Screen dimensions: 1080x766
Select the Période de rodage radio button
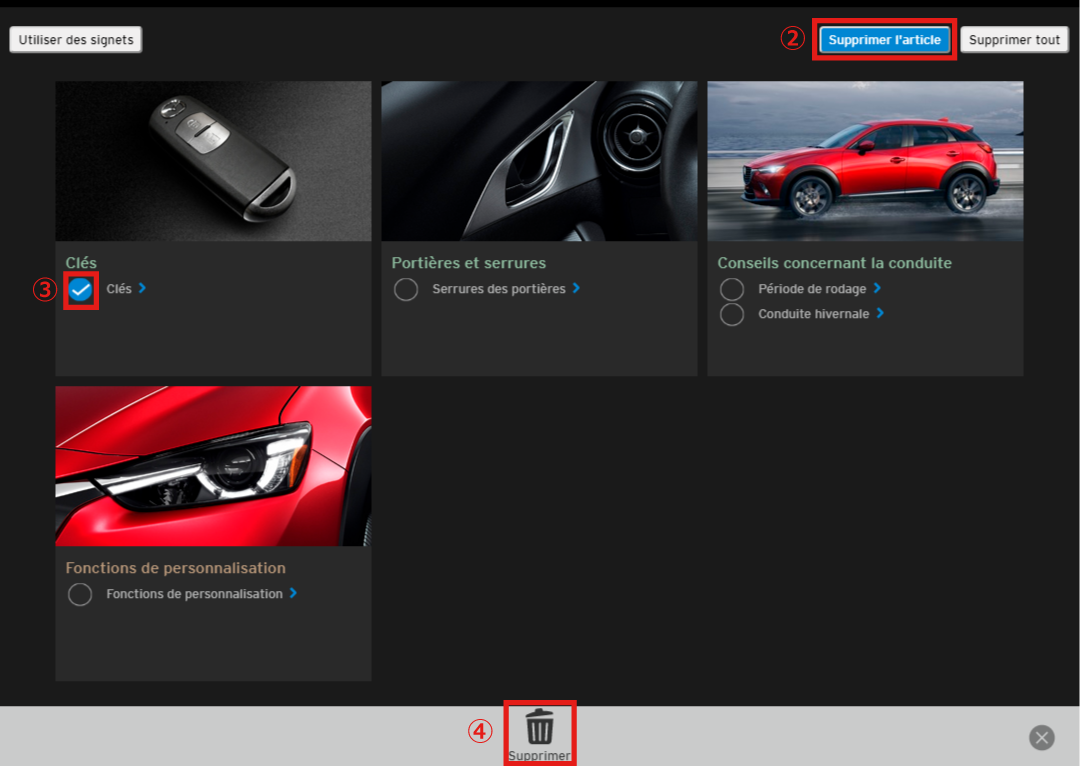732,290
